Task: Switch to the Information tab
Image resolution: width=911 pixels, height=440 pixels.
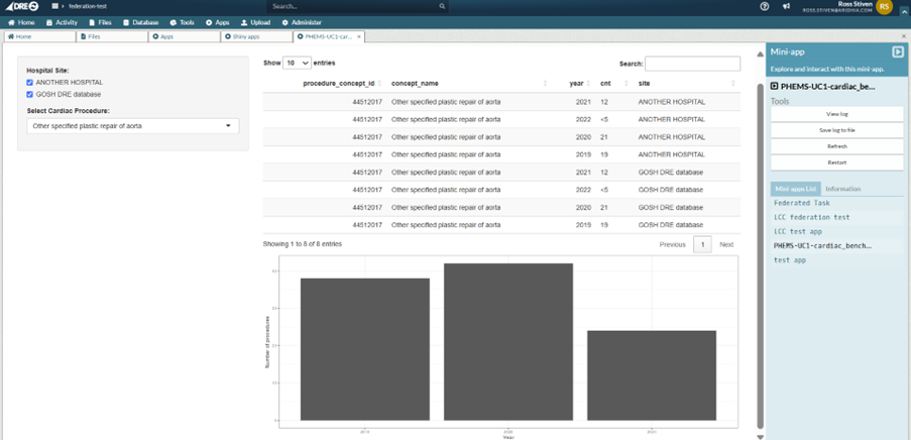Action: pyautogui.click(x=843, y=189)
